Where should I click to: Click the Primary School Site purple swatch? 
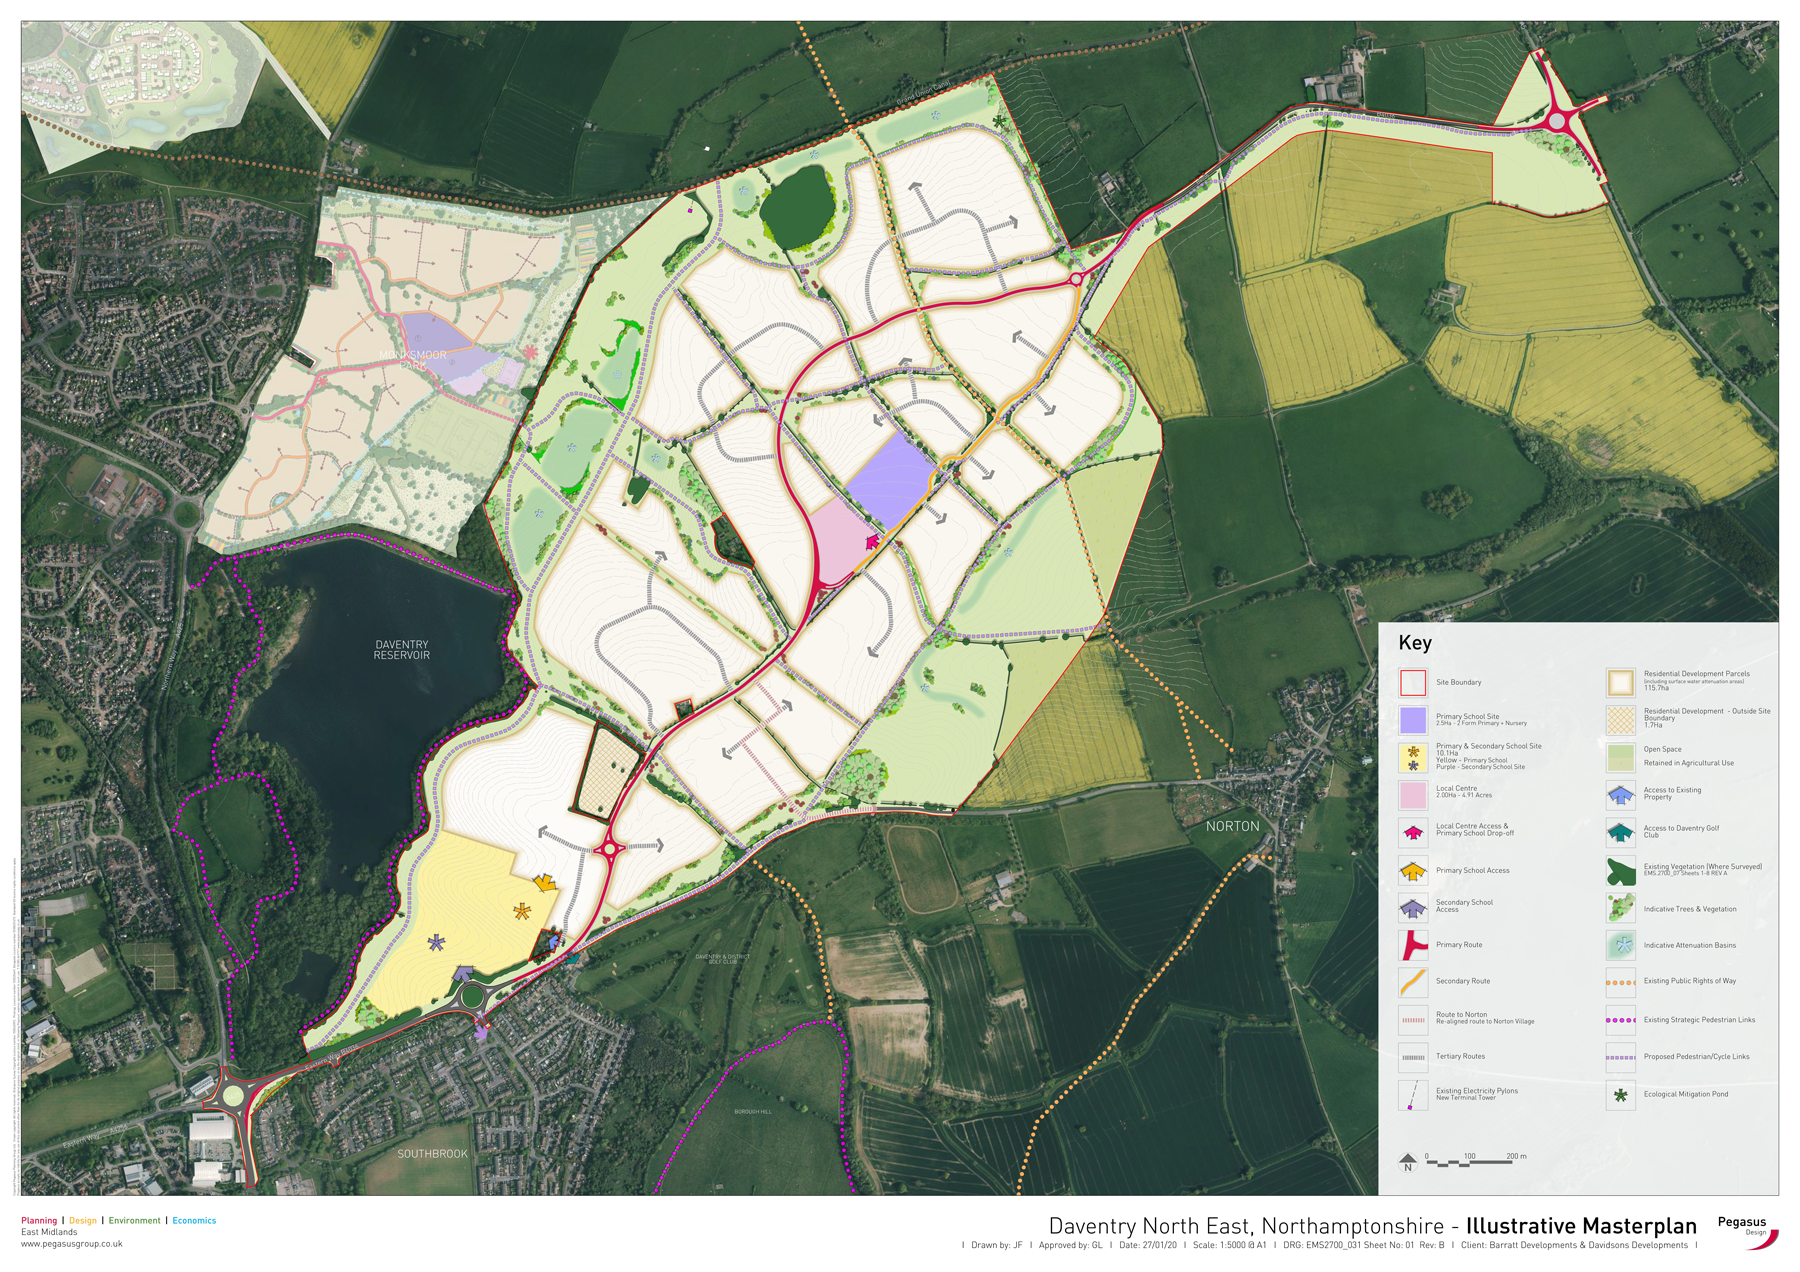coord(1412,720)
